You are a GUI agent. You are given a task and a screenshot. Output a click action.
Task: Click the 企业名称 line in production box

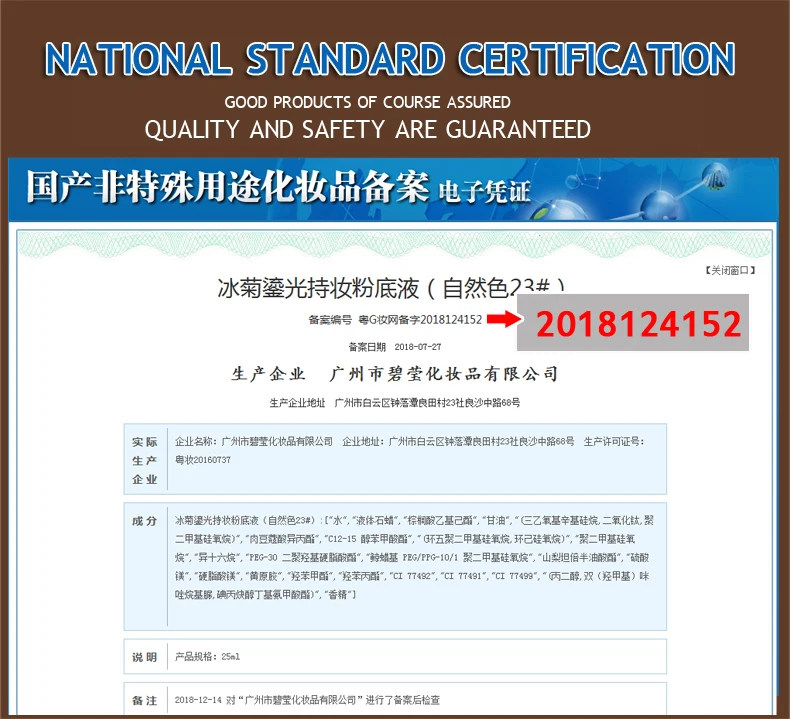[410, 441]
